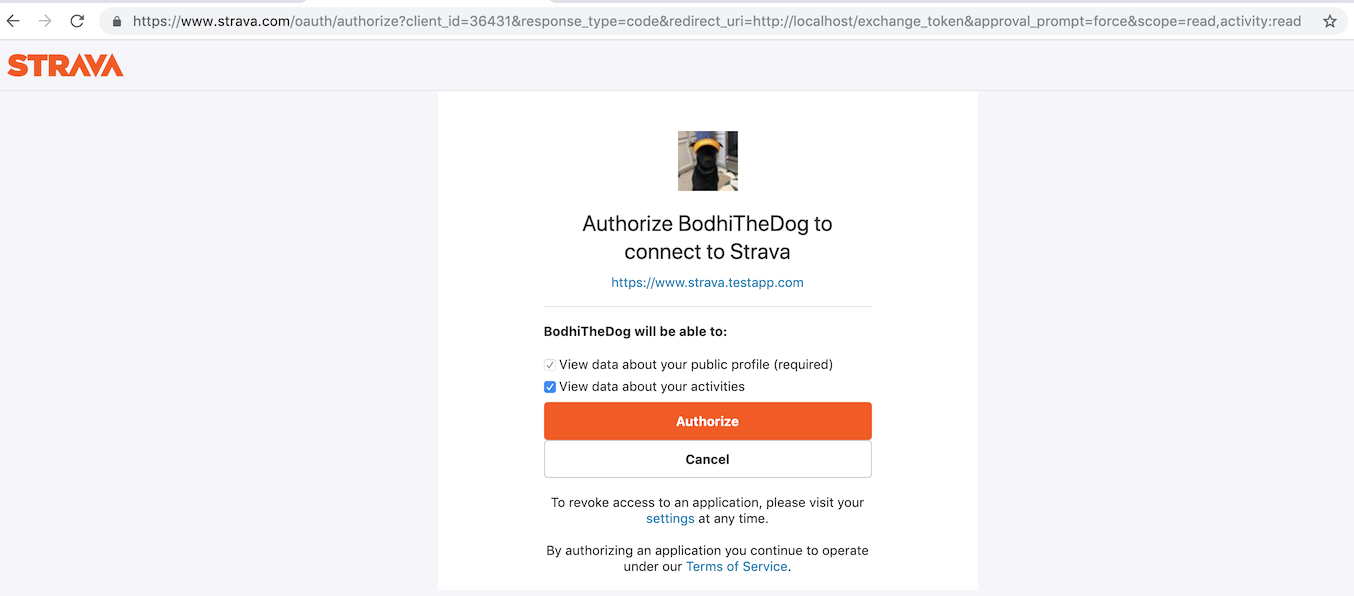Screen dimensions: 1354x596
Task: Click the browser forward arrow
Action: tap(45, 21)
